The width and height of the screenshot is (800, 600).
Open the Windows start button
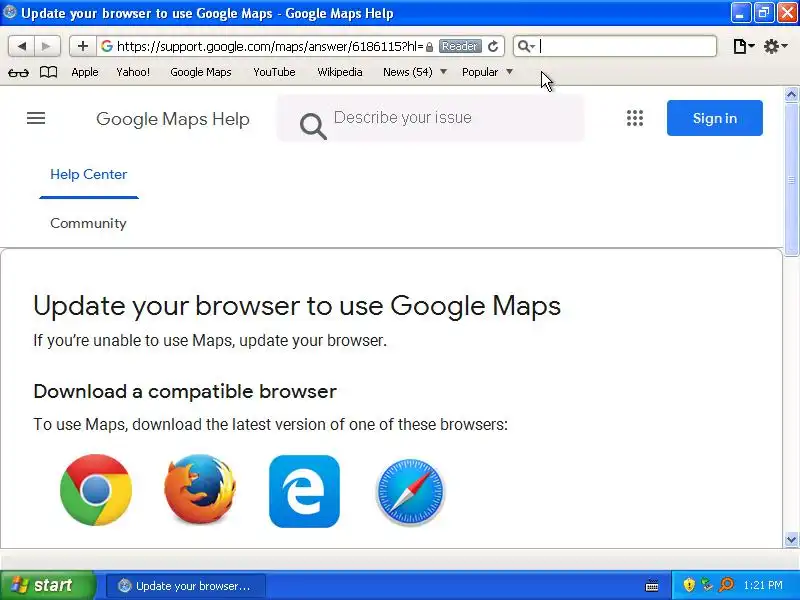(47, 585)
